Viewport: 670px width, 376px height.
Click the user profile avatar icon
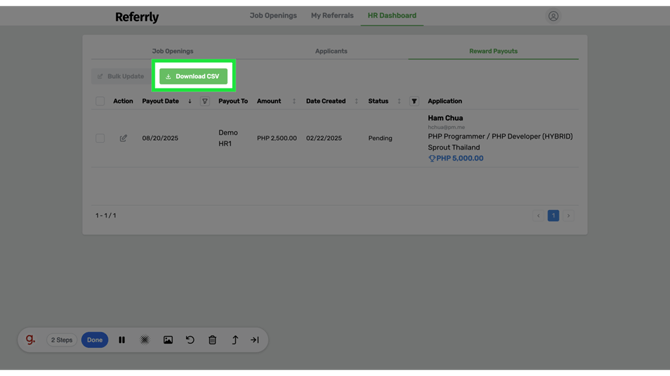(x=553, y=16)
